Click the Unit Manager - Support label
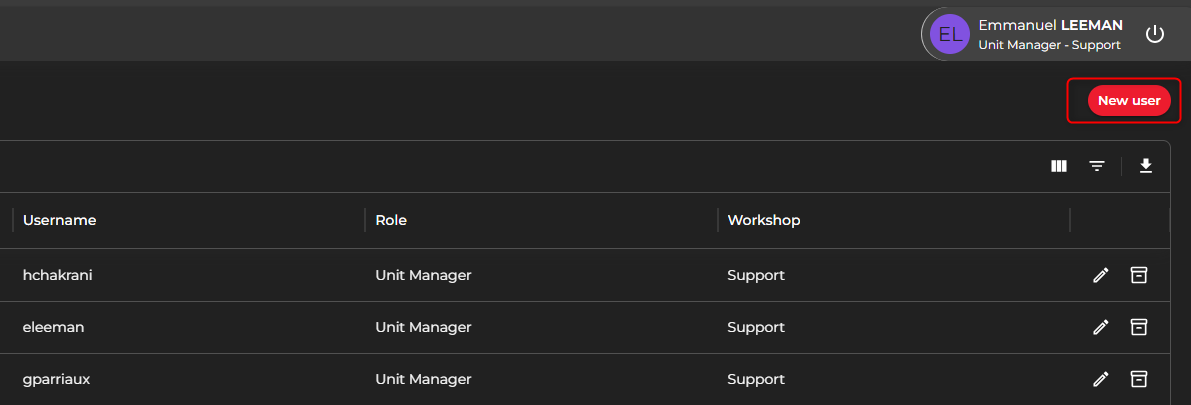 (1049, 45)
